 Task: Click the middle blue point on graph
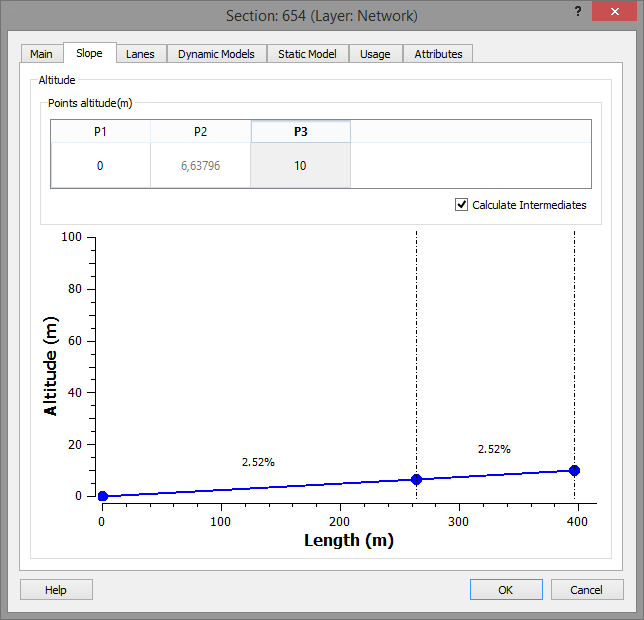point(417,479)
